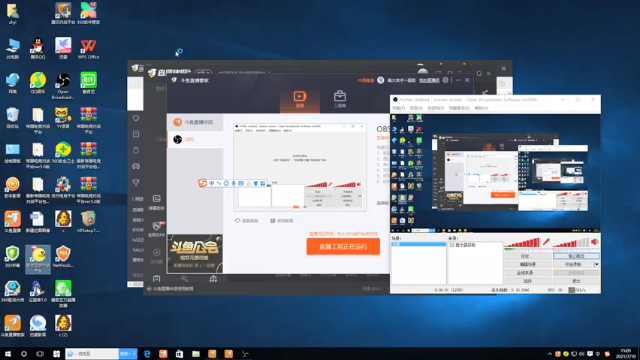640x360 pixels.
Task: Adjust the OBS microphone volume meter
Action: [523, 243]
